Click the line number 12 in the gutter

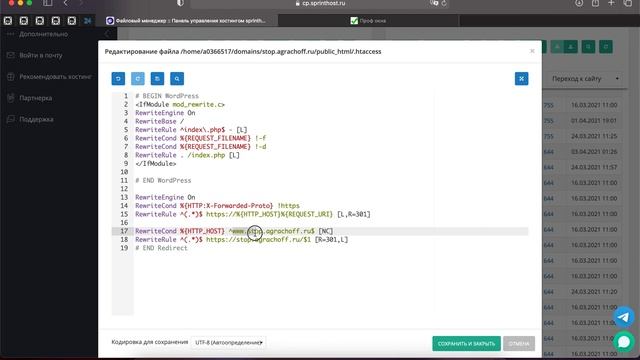click(x=124, y=189)
